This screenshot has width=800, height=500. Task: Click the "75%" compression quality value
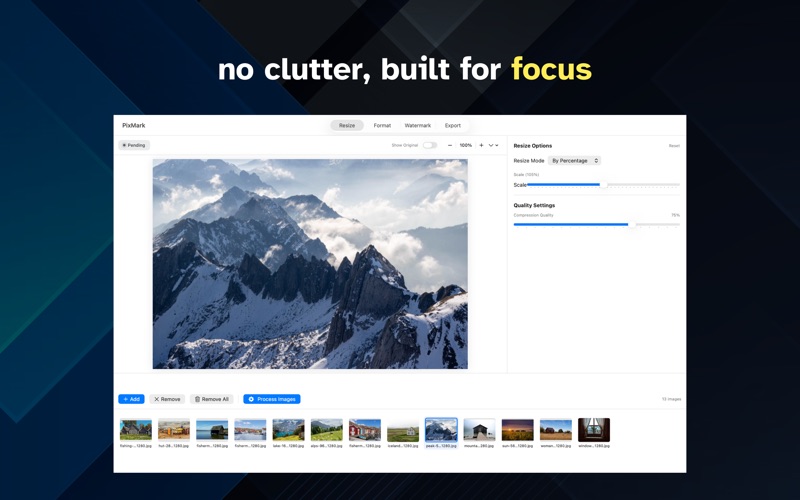tap(676, 215)
